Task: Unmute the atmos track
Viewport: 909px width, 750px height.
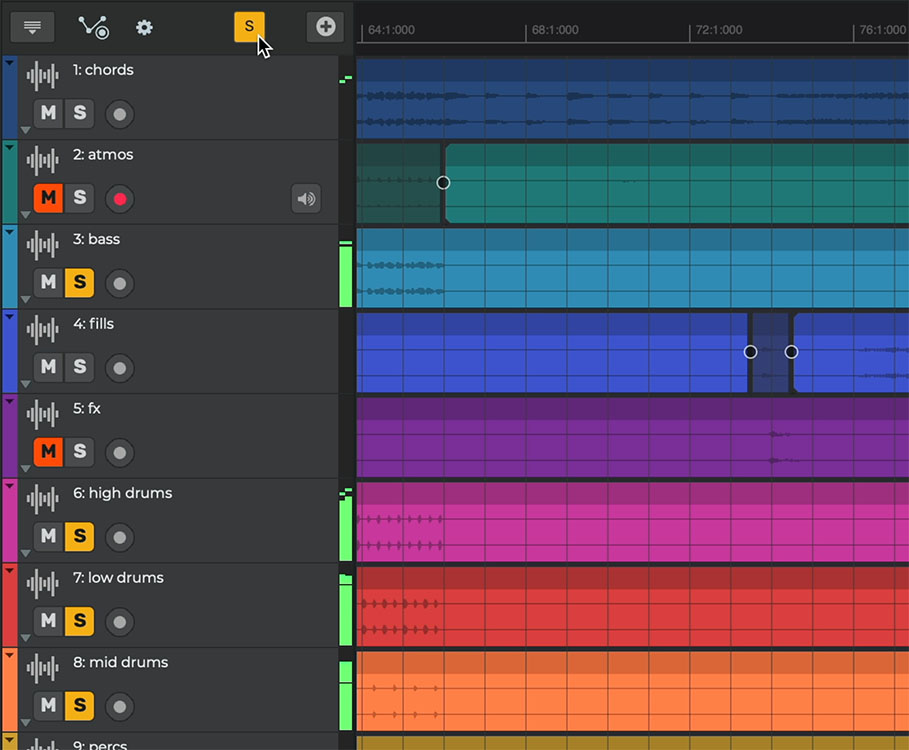Action: coord(48,198)
